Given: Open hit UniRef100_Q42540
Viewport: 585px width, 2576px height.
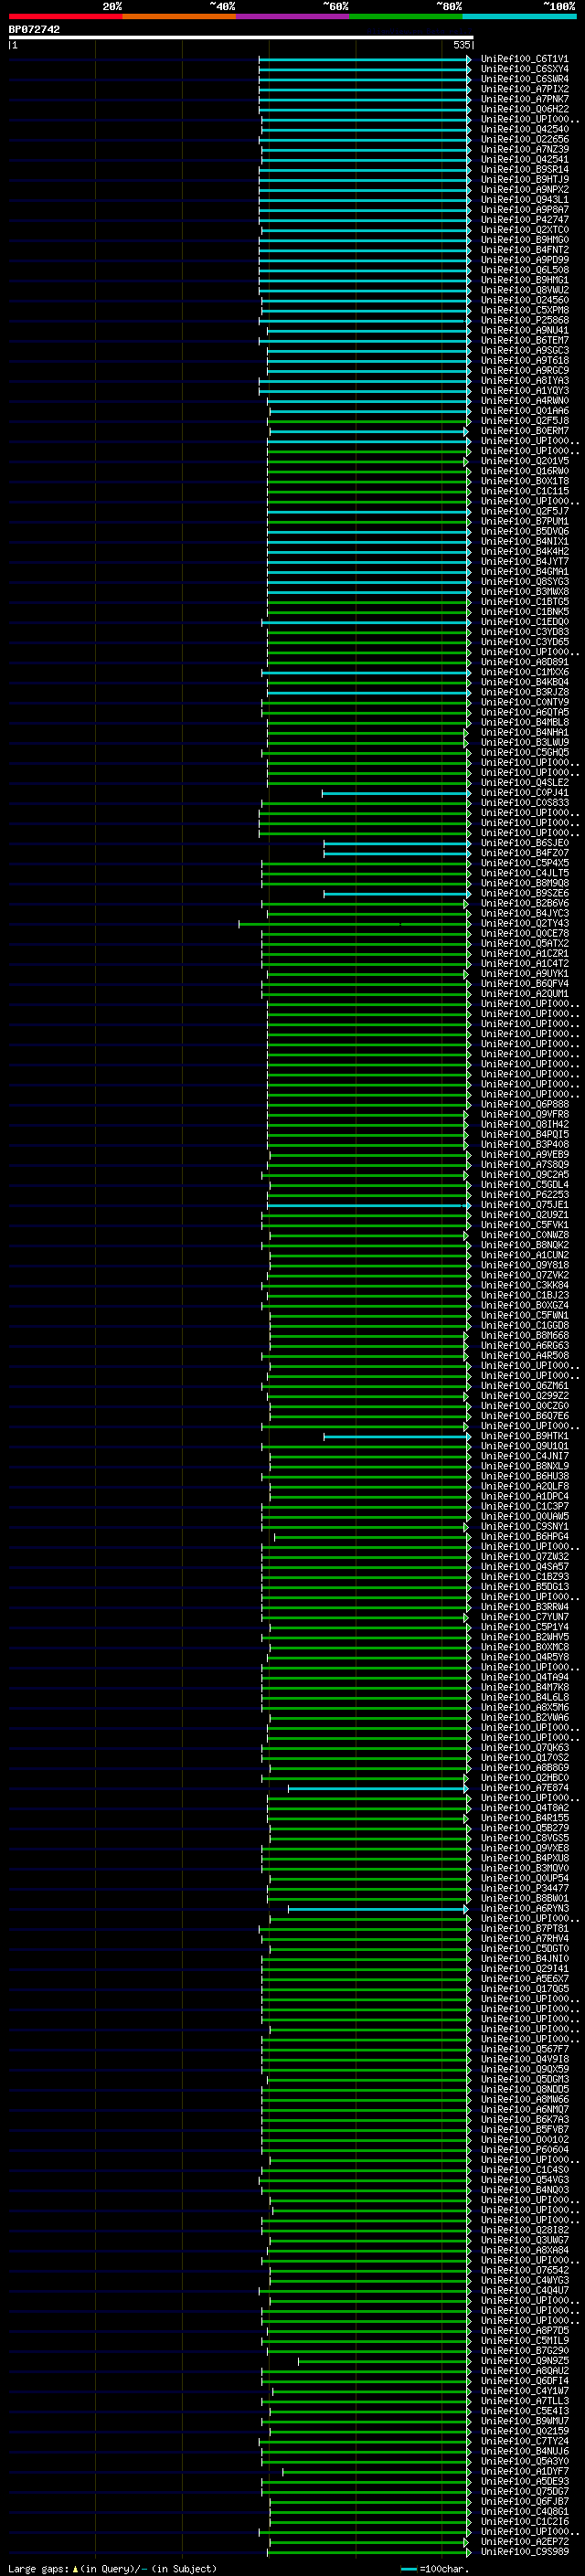Looking at the screenshot, I should [x=524, y=129].
